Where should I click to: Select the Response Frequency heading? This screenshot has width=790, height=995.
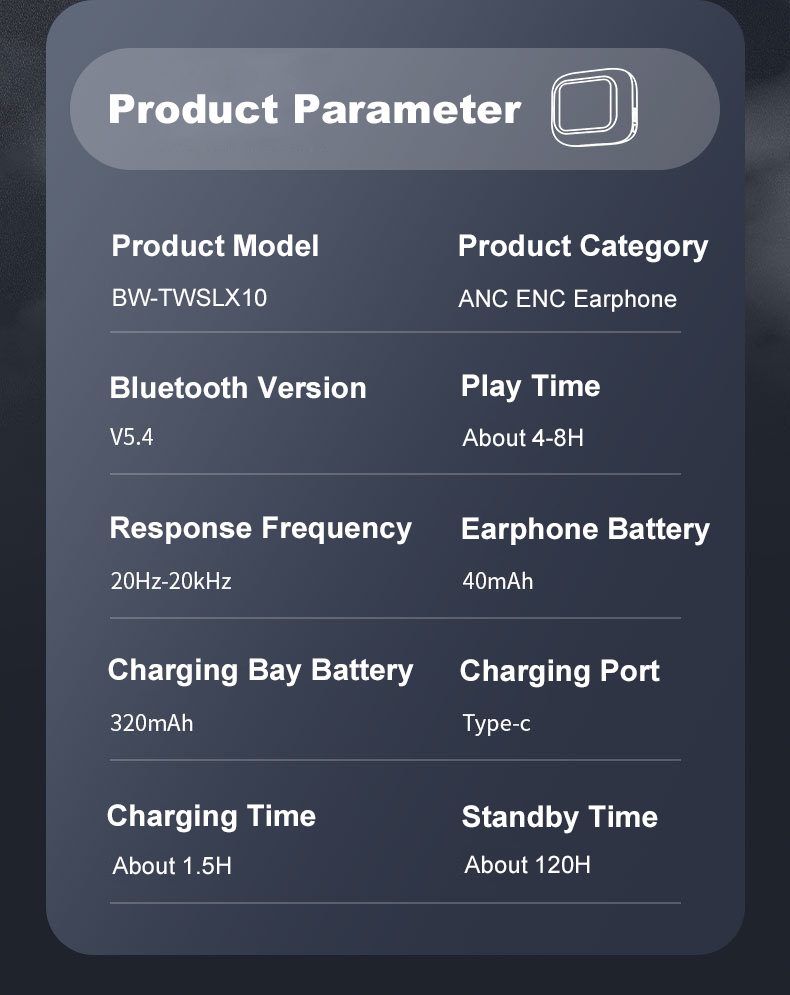[260, 528]
